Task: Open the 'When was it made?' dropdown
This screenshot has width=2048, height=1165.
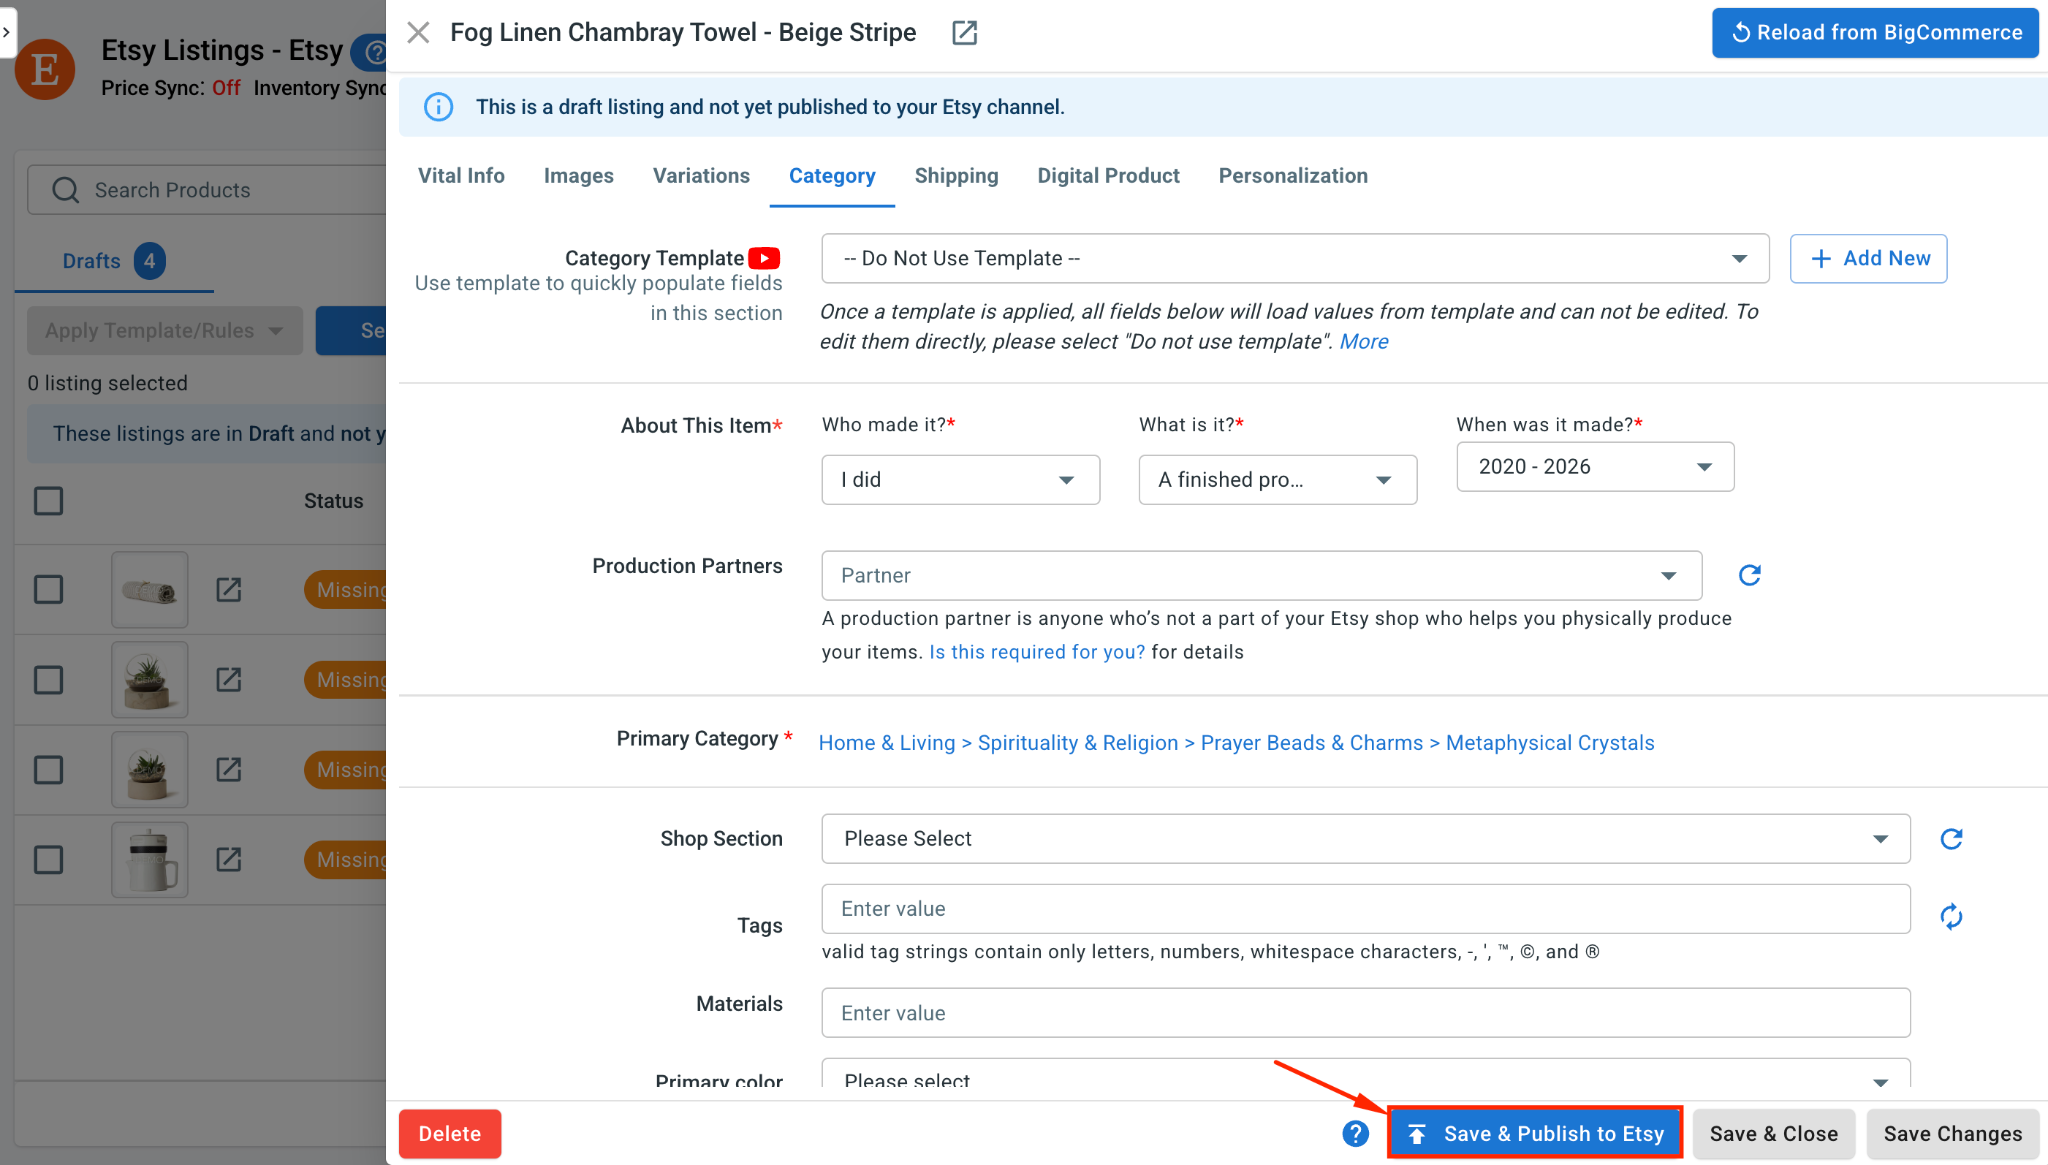Action: pos(1594,467)
